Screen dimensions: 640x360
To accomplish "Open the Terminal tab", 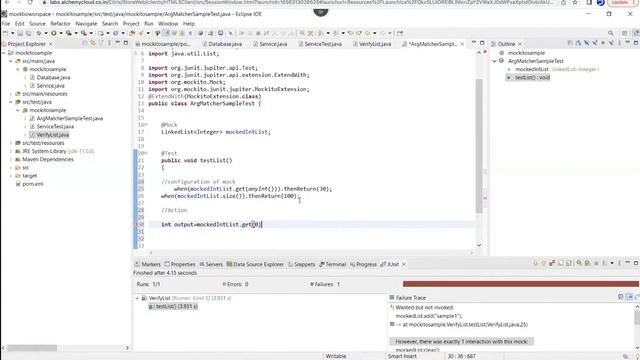I will (x=333, y=264).
